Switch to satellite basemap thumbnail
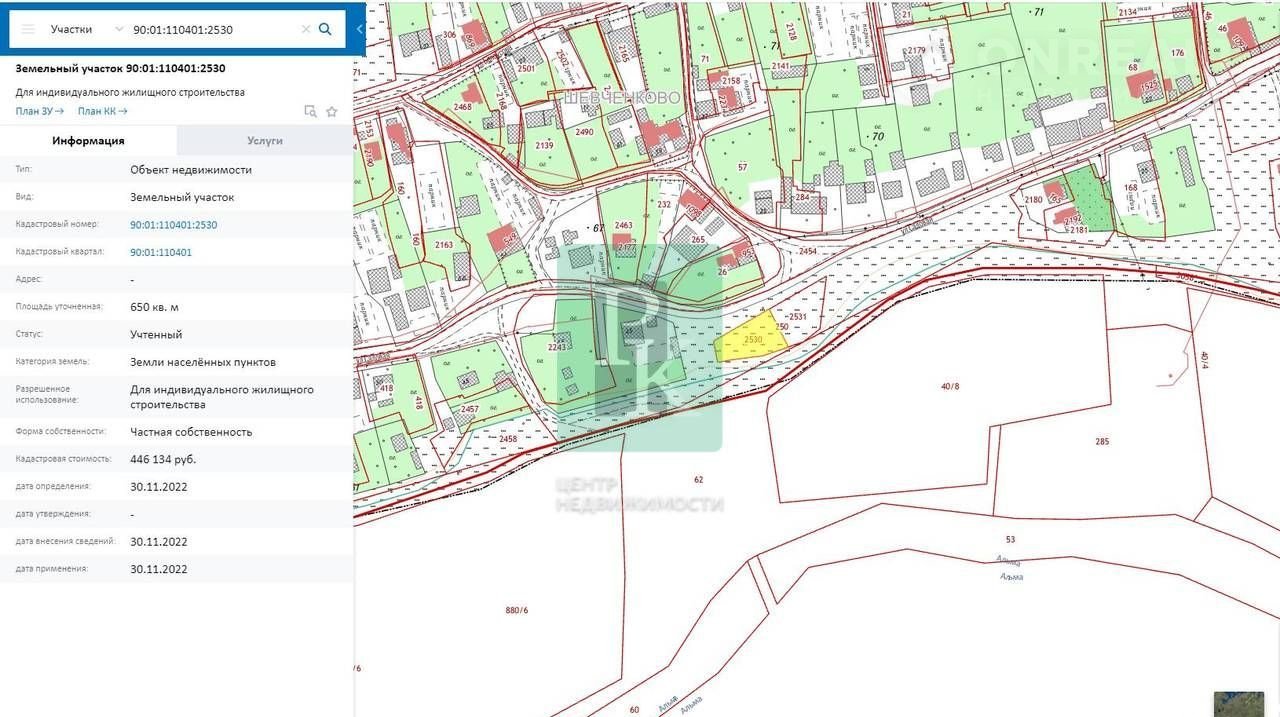The width and height of the screenshot is (1280, 717). coord(1238,704)
